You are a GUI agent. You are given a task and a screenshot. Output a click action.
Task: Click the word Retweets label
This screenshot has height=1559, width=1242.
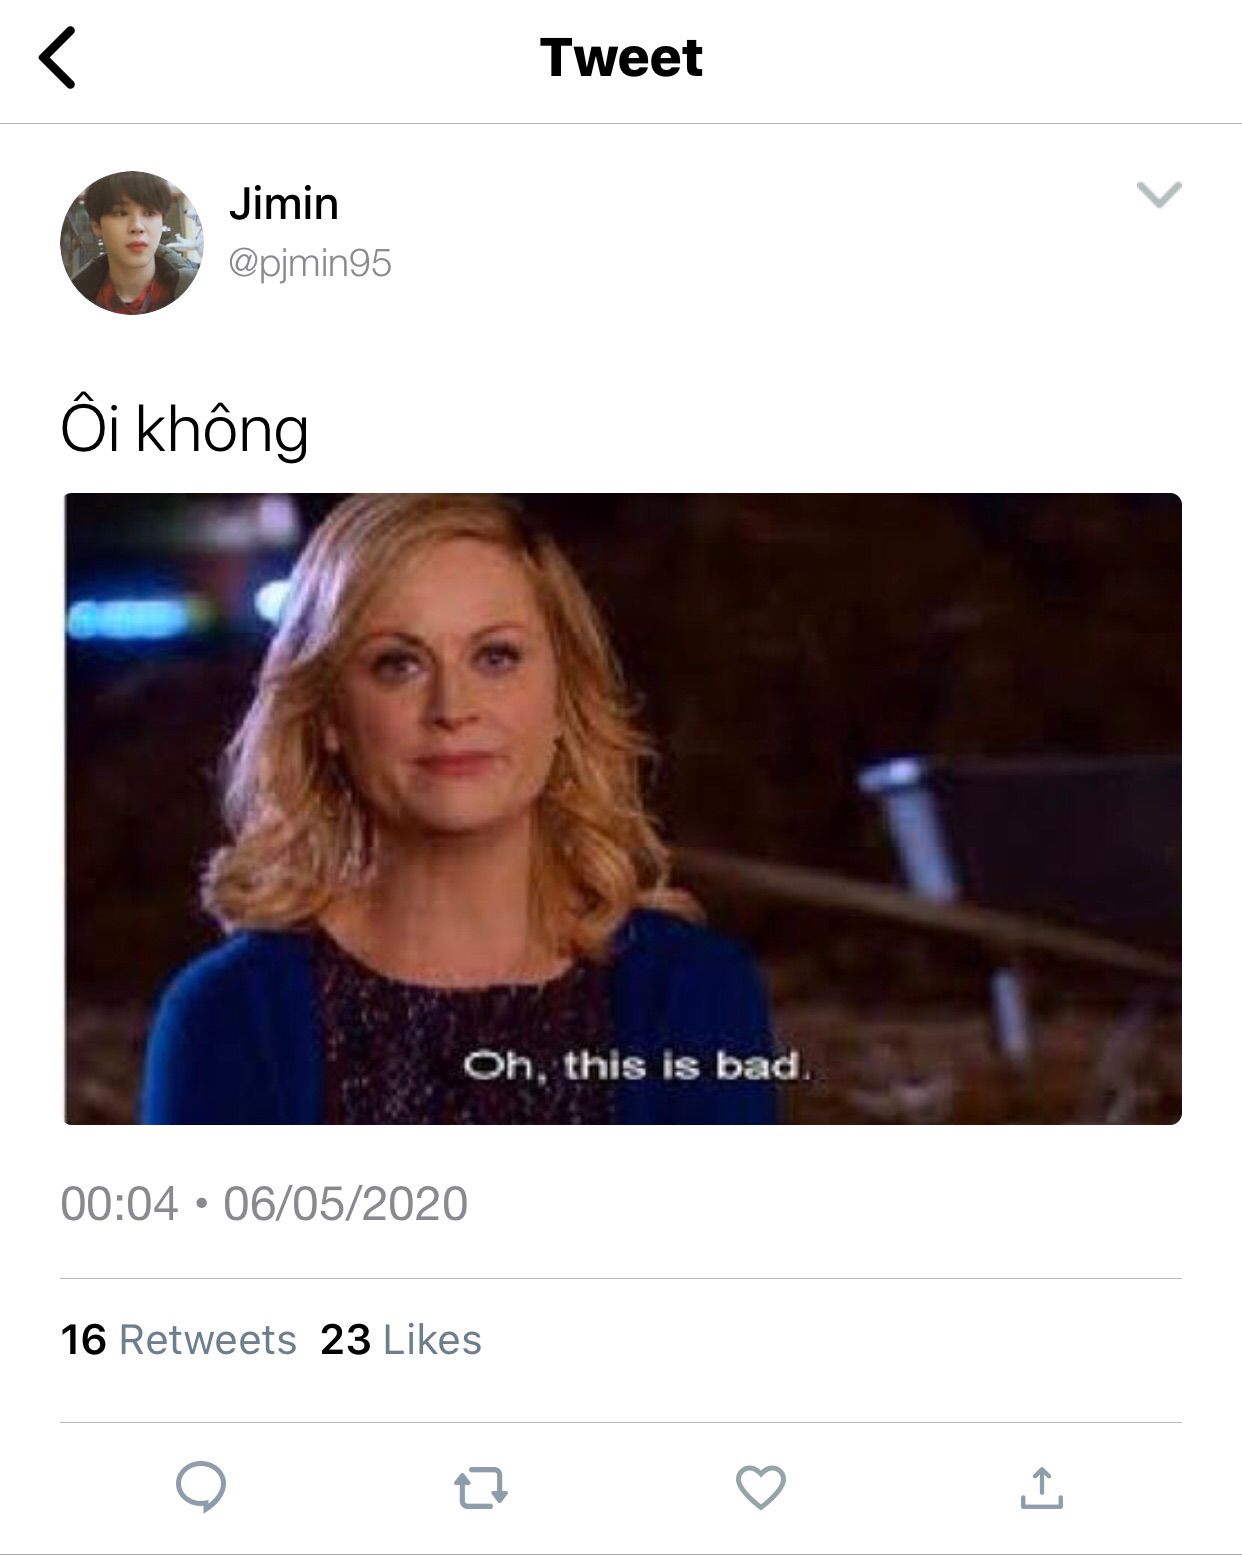208,1340
